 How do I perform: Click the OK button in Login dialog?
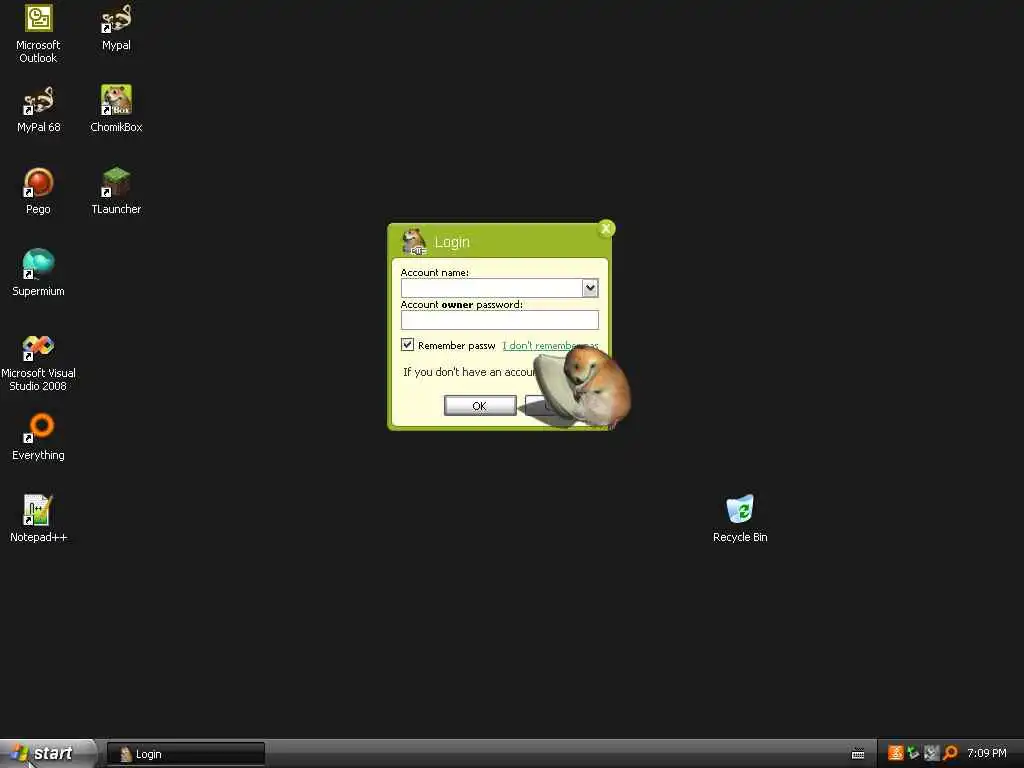[x=480, y=406]
